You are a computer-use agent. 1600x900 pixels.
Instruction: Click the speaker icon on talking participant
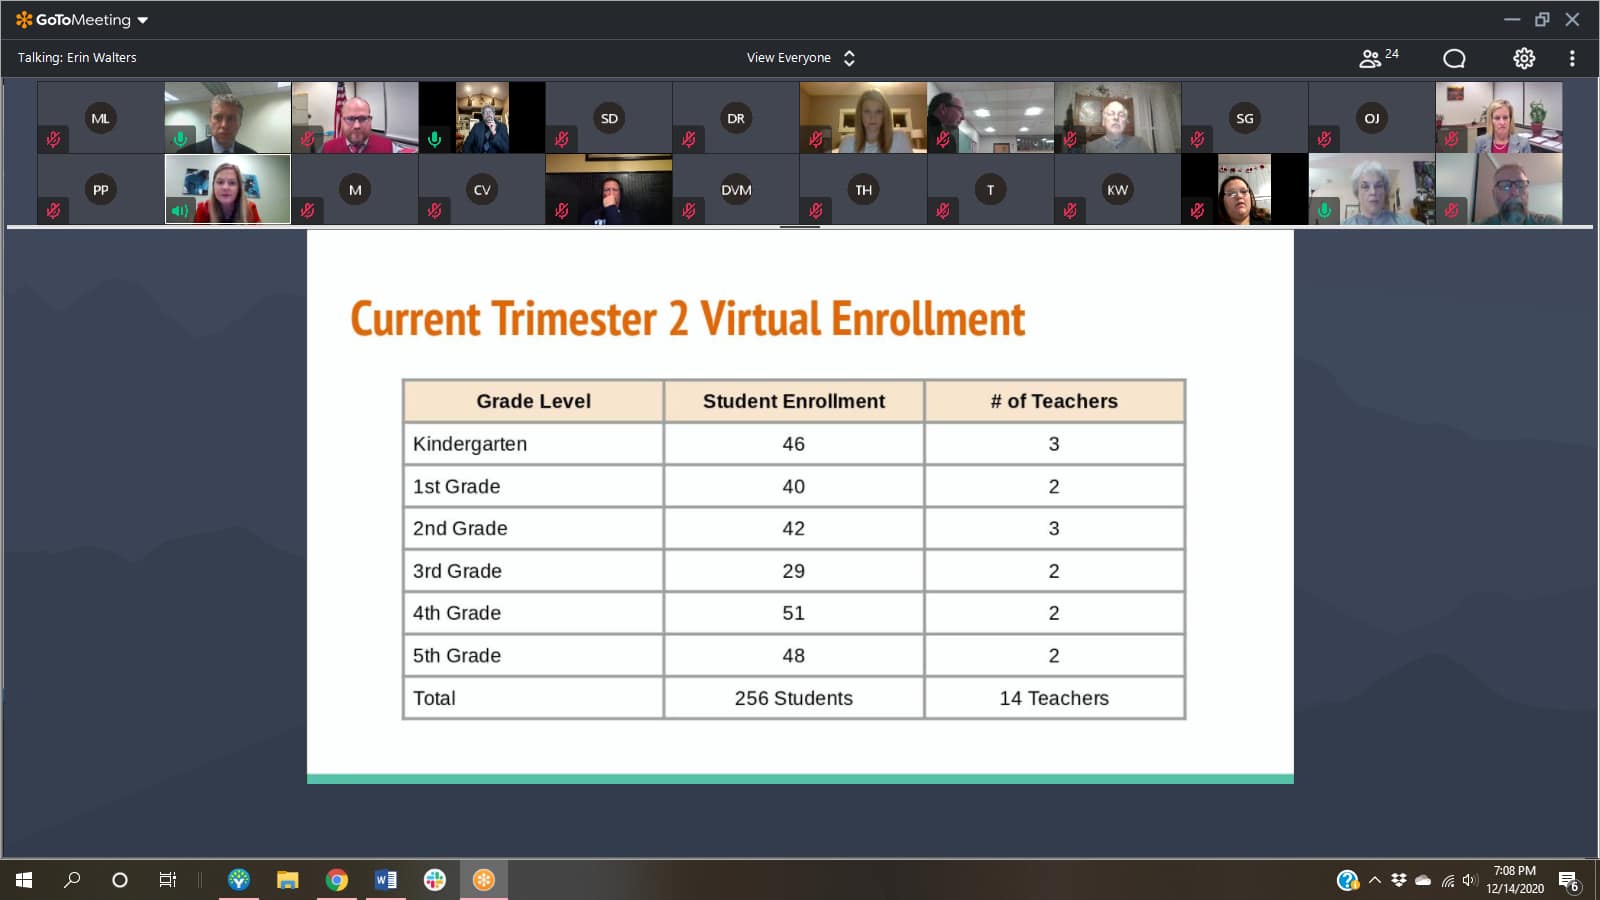pos(180,210)
